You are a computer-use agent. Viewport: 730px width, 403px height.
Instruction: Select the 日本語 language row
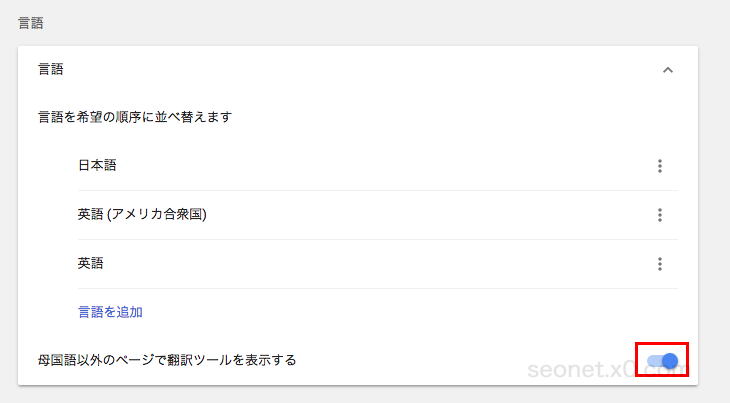point(378,166)
